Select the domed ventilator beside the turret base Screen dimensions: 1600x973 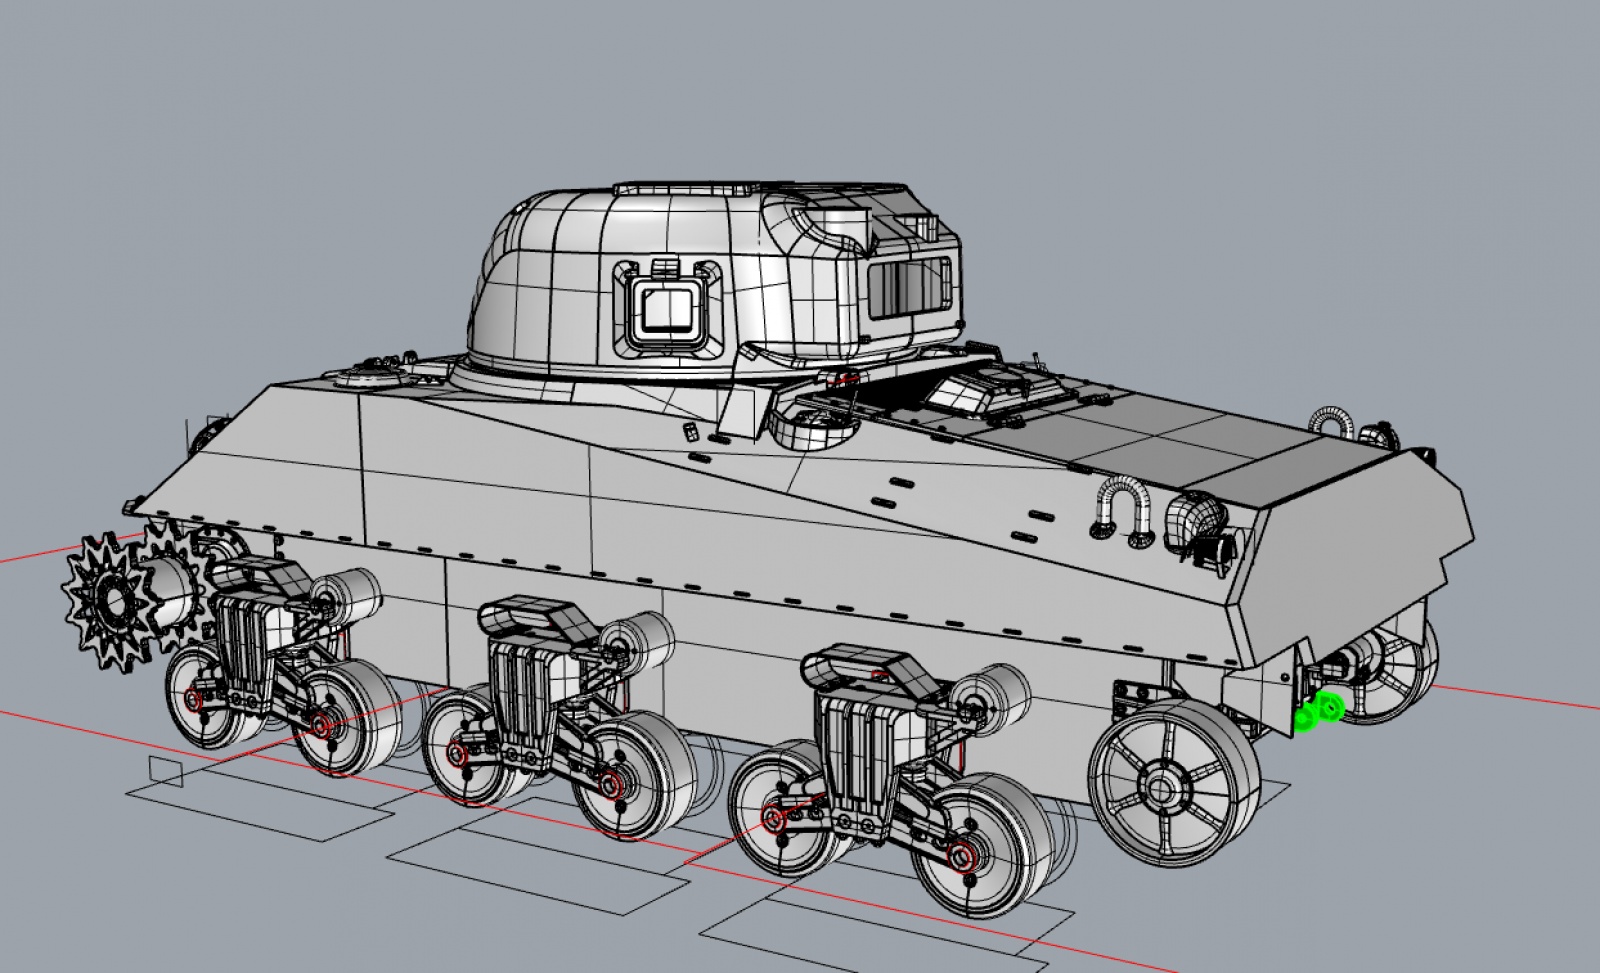pos(813,429)
